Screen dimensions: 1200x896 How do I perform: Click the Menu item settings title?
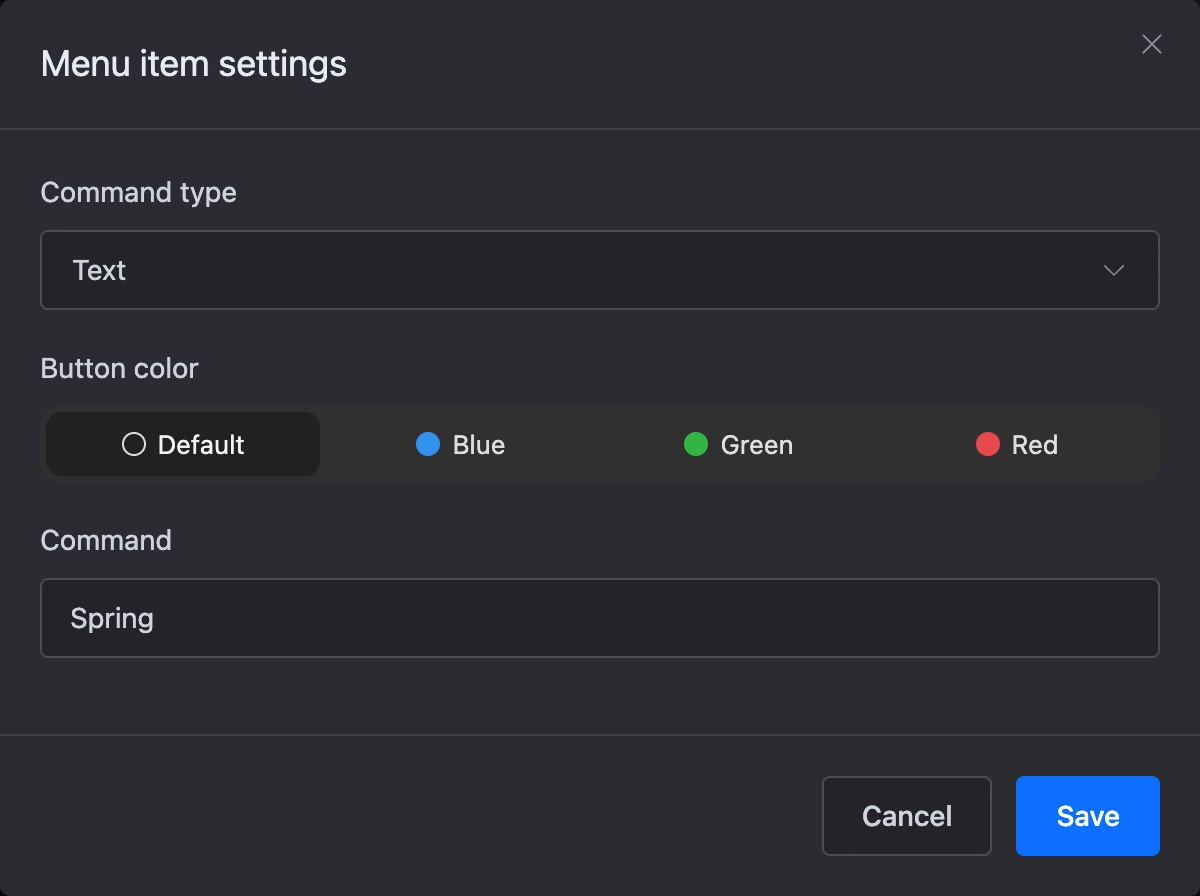click(194, 64)
